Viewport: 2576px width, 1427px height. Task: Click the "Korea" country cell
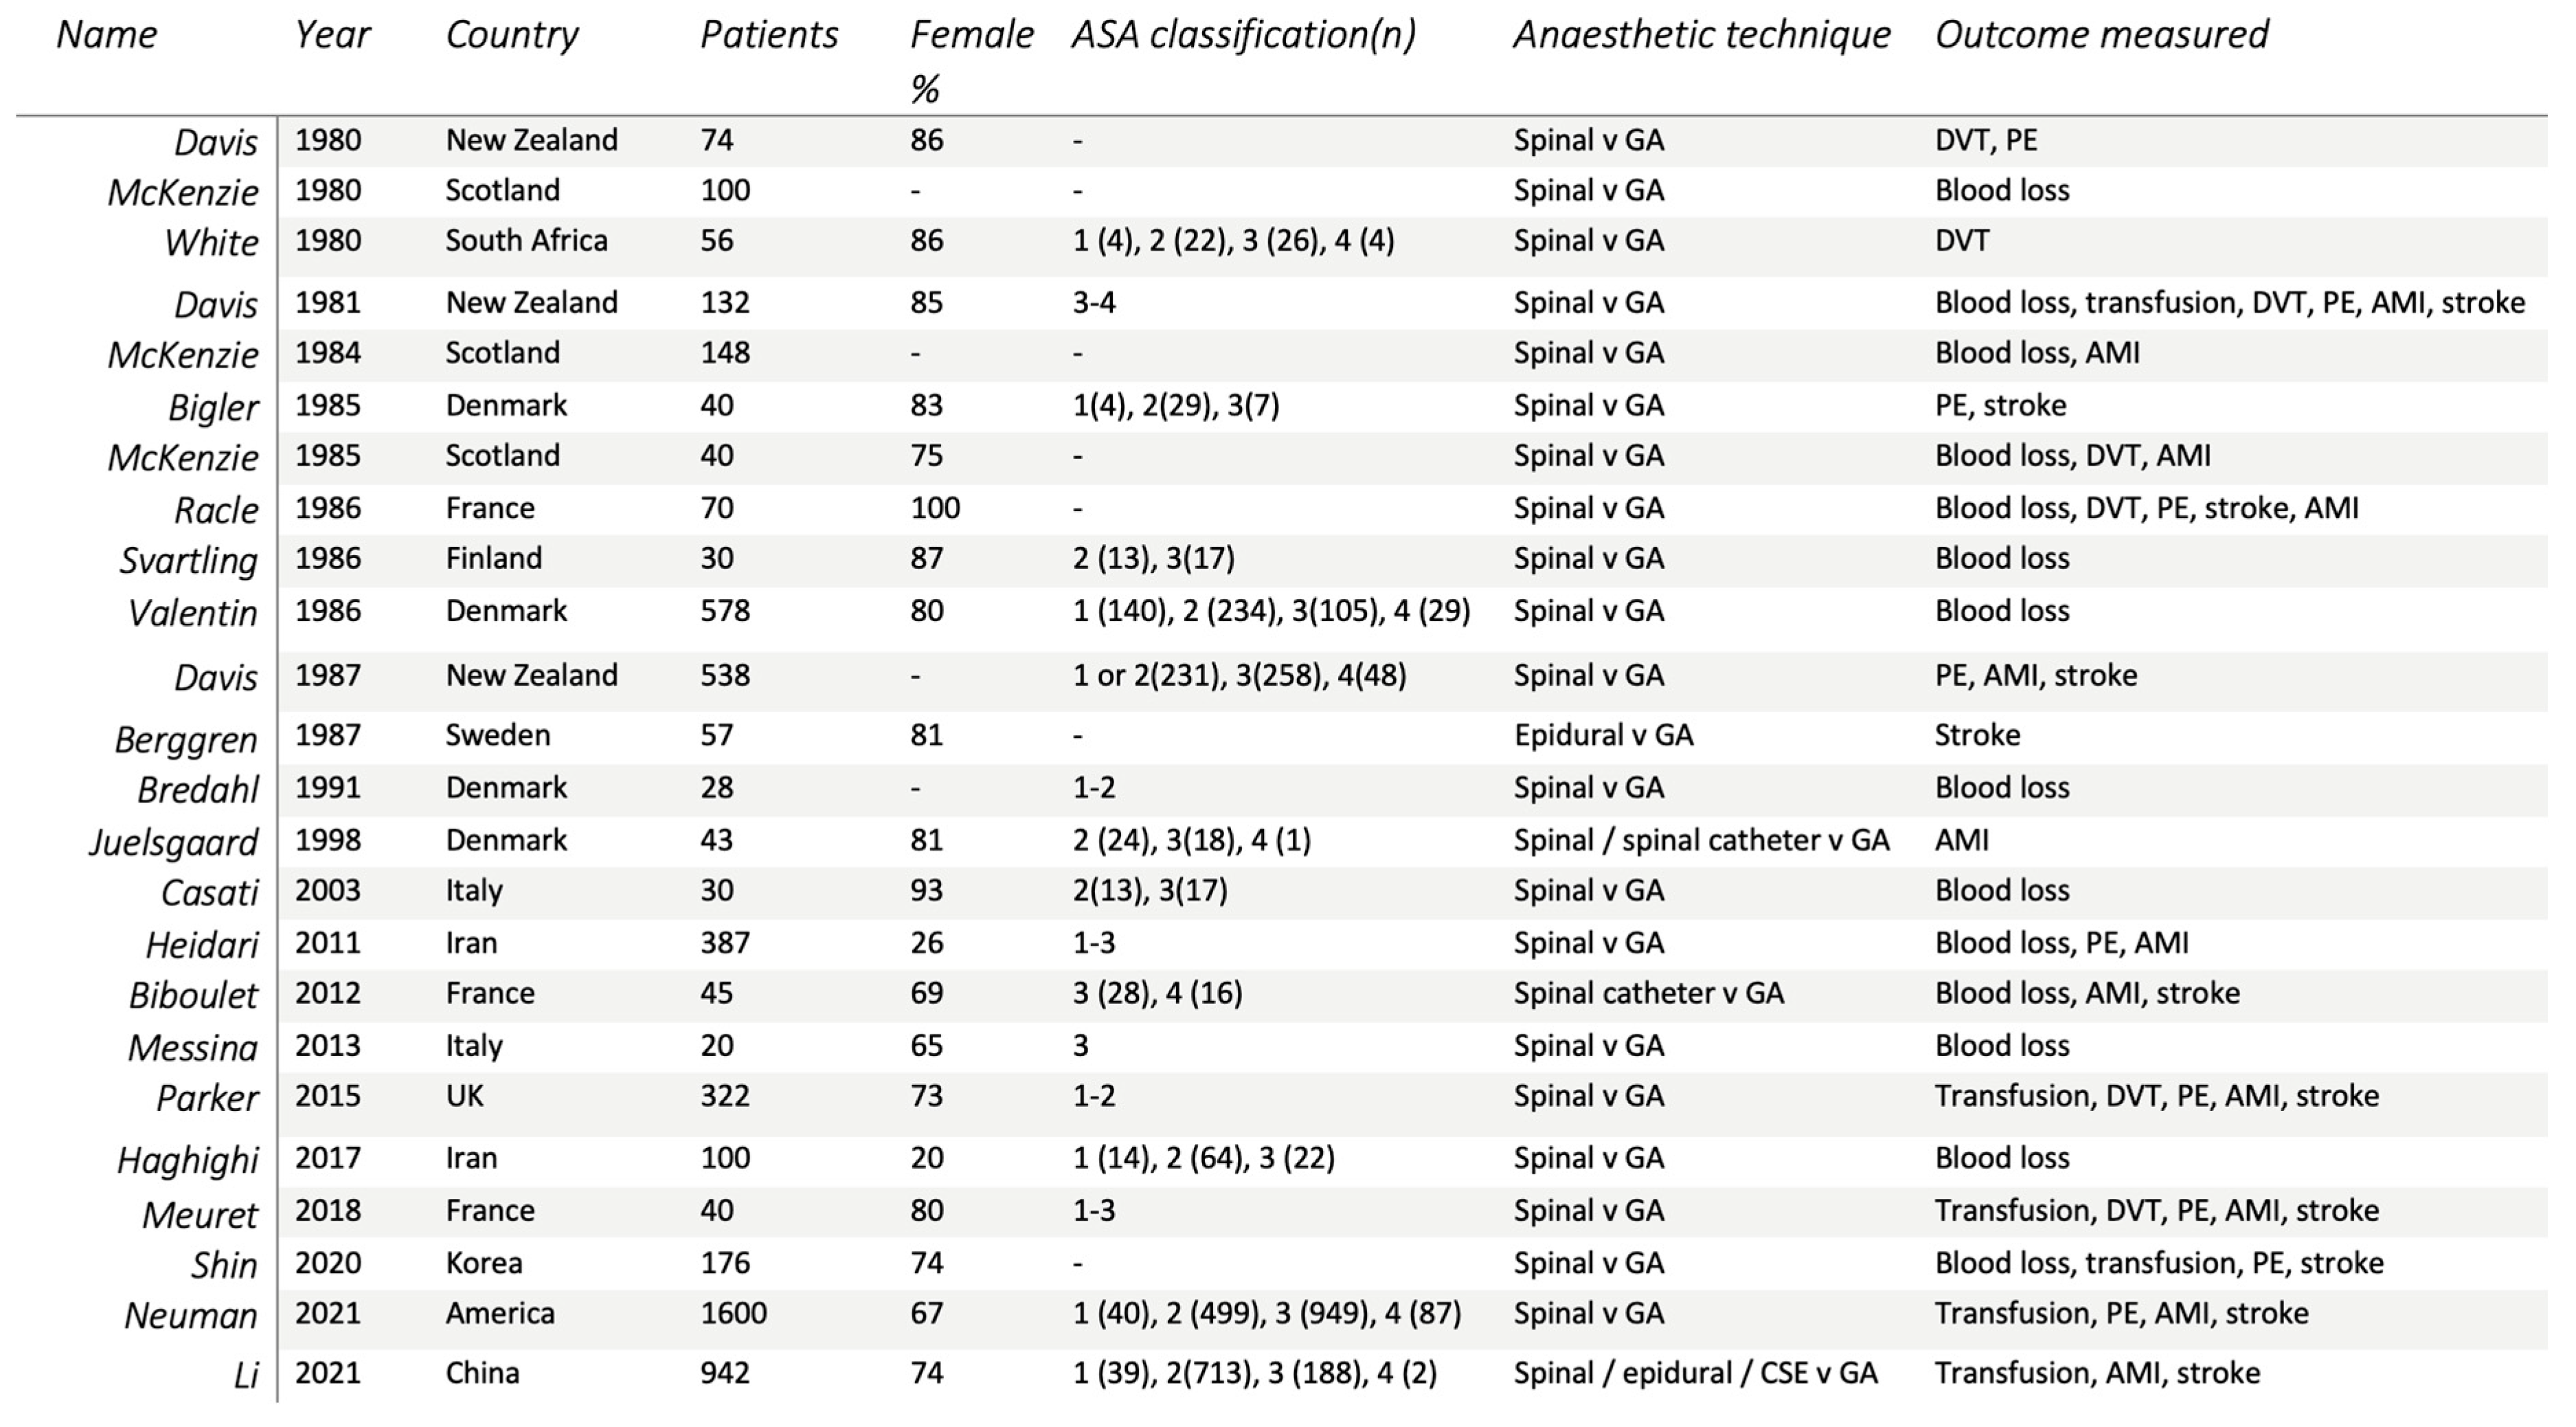pos(484,1263)
